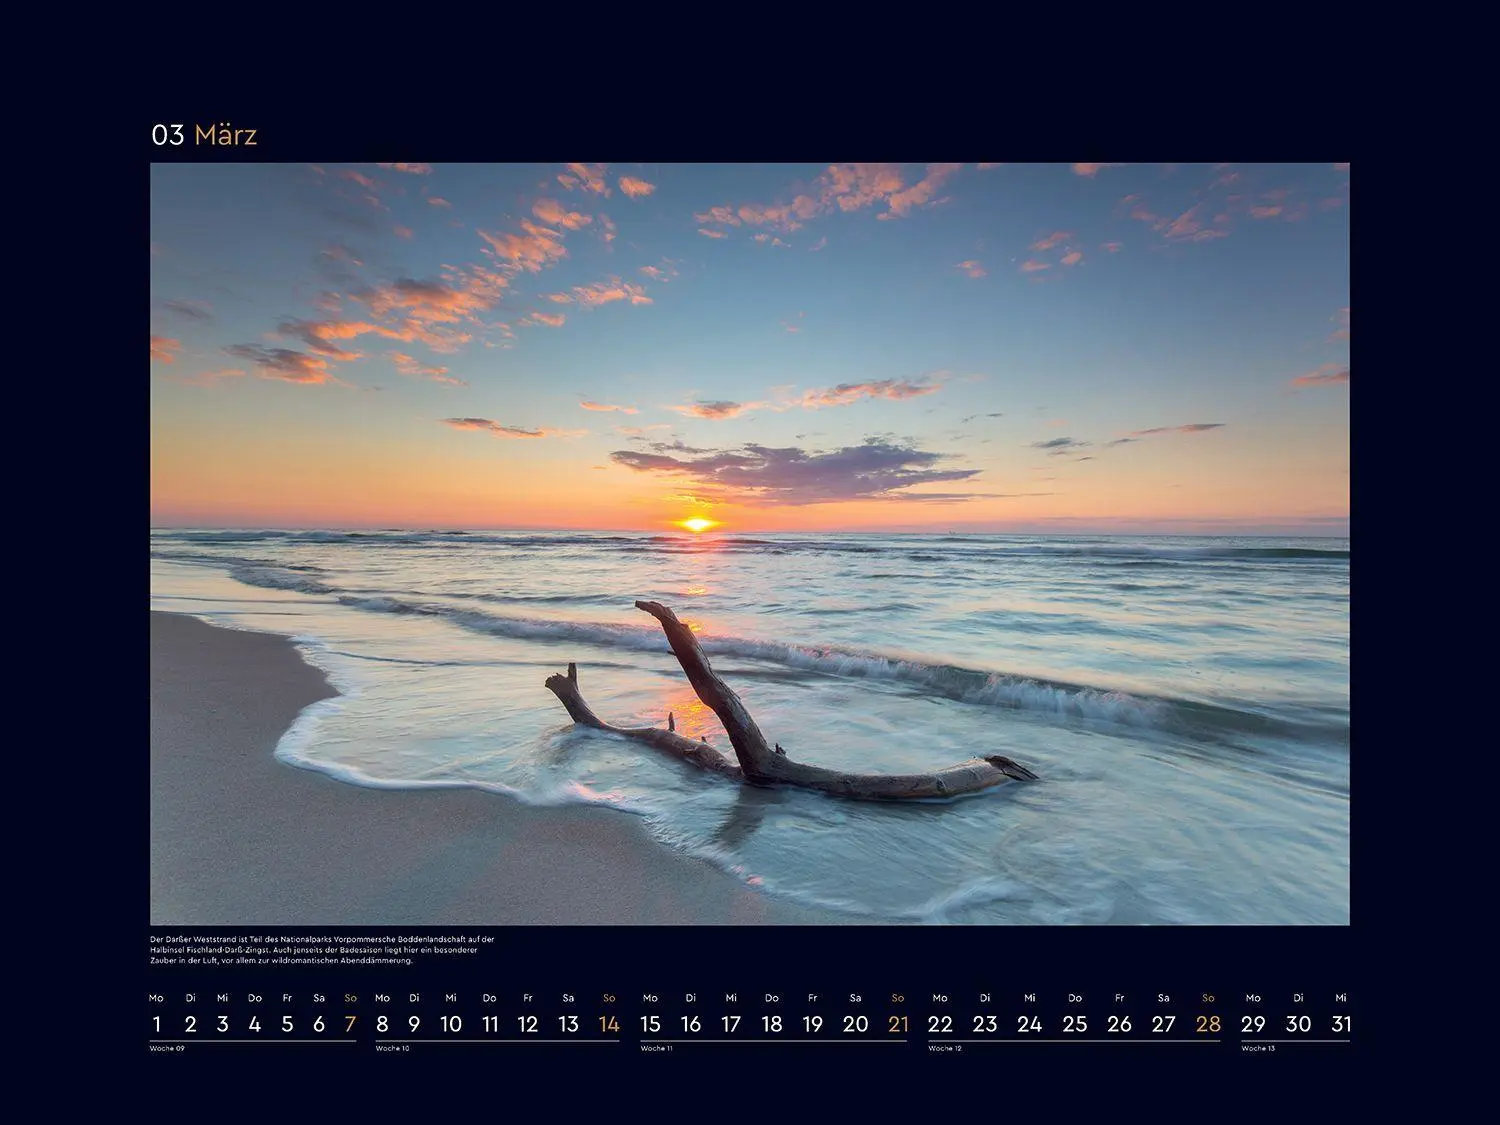Click the "So" label above date 28

click(x=1208, y=998)
